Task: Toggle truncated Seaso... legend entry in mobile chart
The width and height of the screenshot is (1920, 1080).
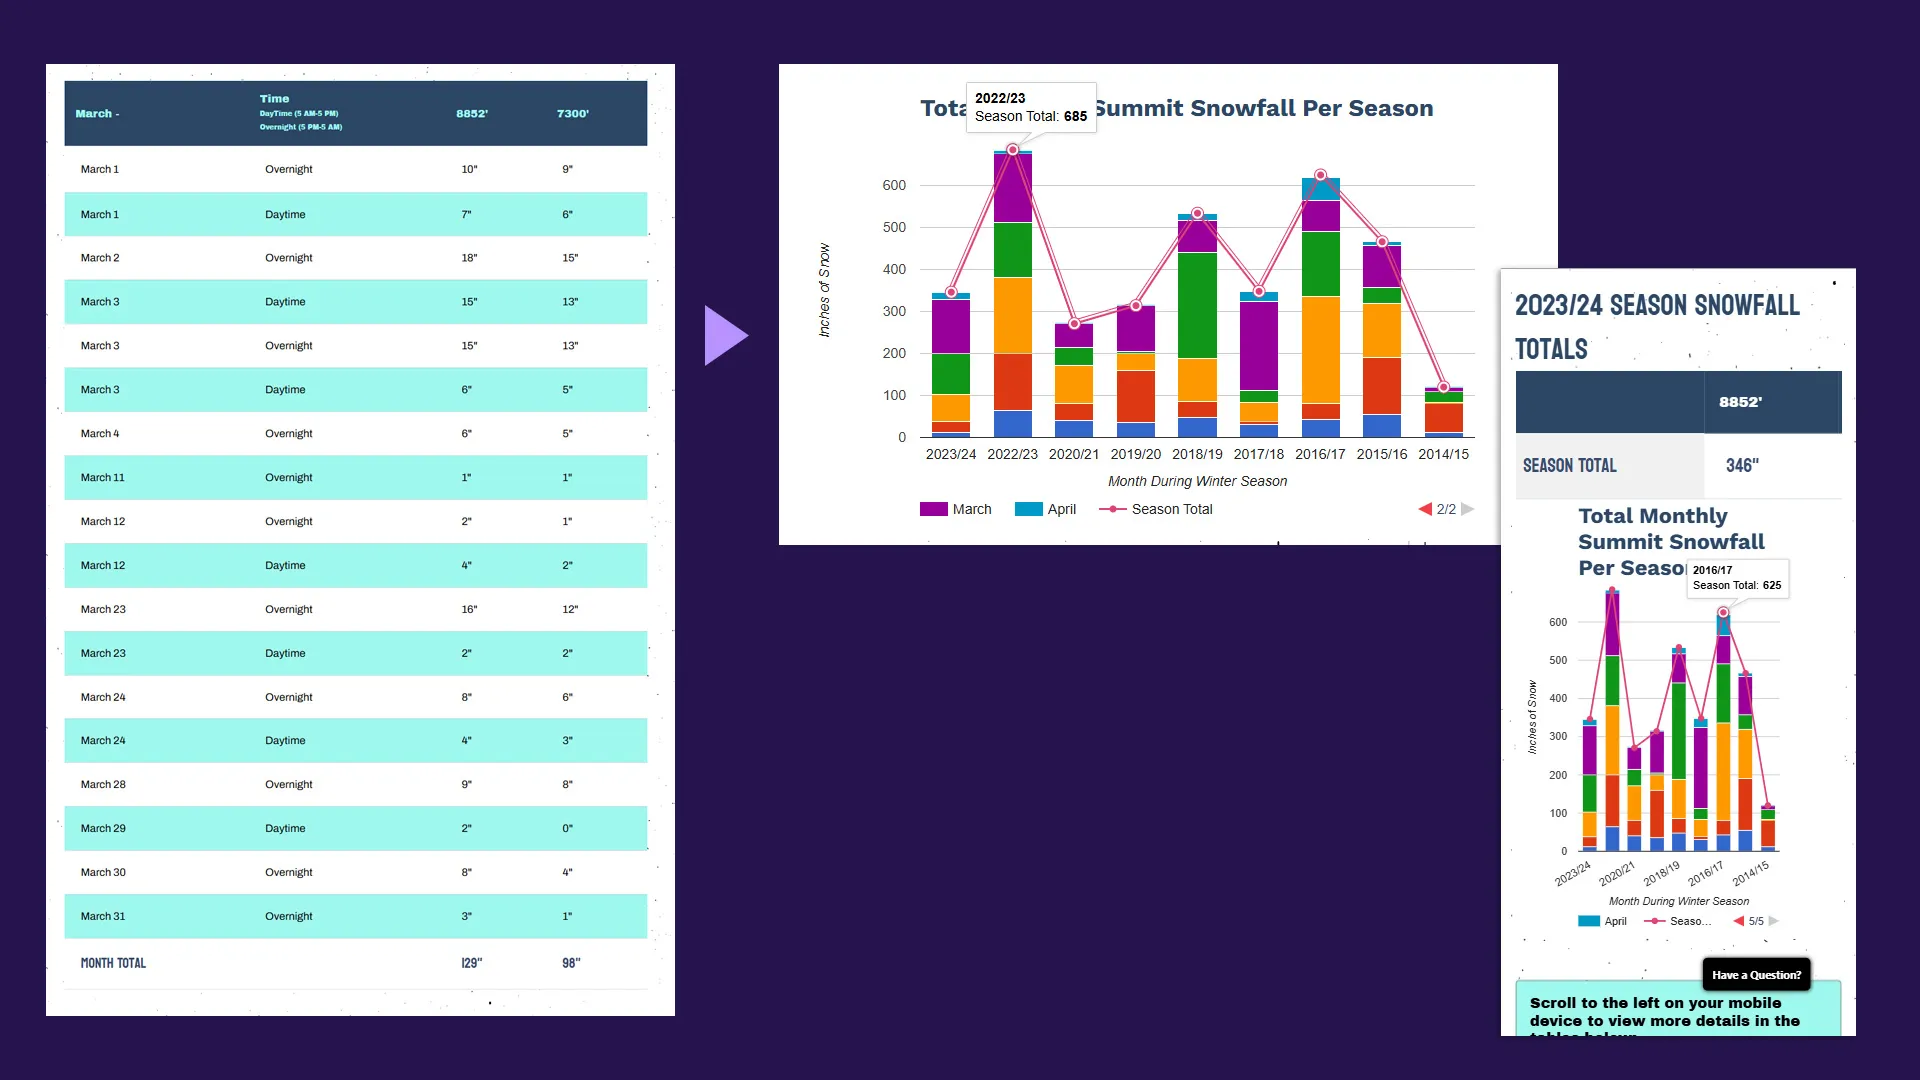Action: (1678, 921)
